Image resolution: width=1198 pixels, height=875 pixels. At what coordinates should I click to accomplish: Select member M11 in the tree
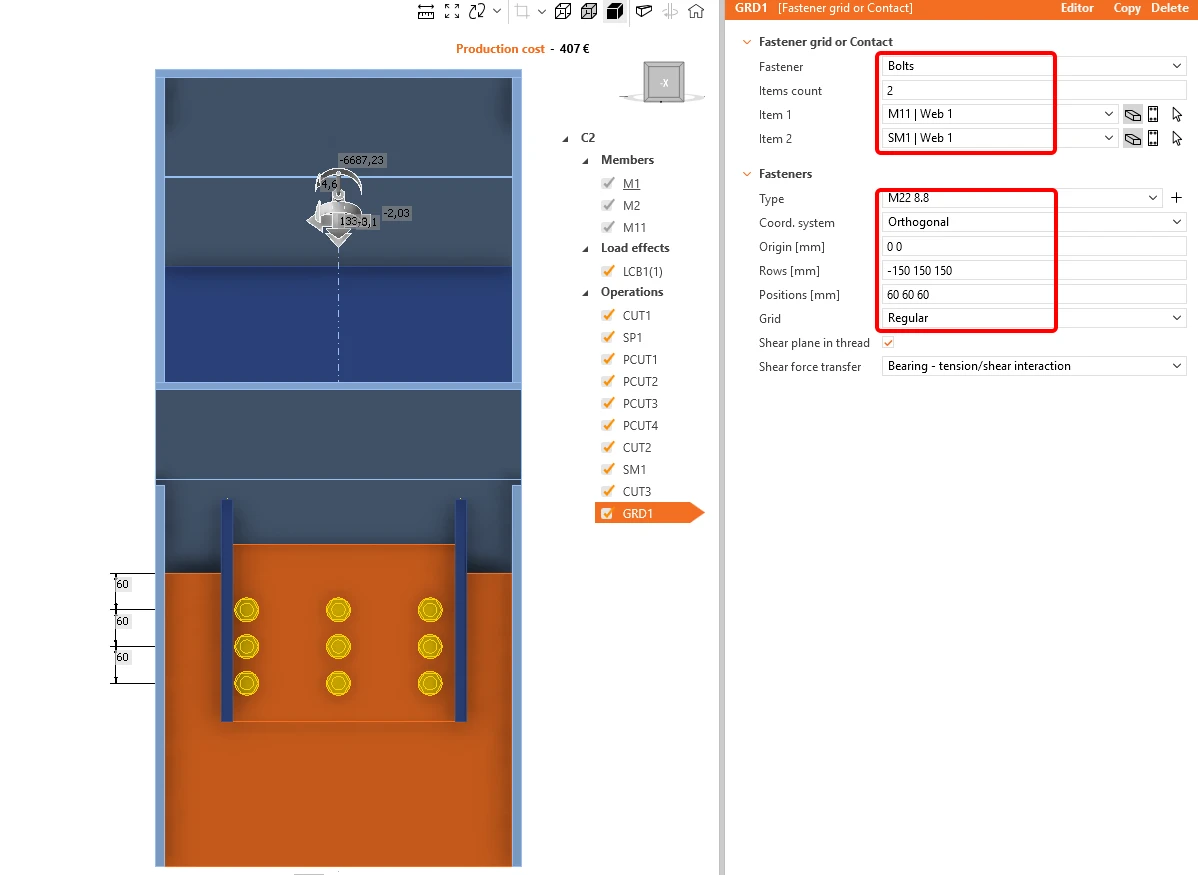(634, 227)
